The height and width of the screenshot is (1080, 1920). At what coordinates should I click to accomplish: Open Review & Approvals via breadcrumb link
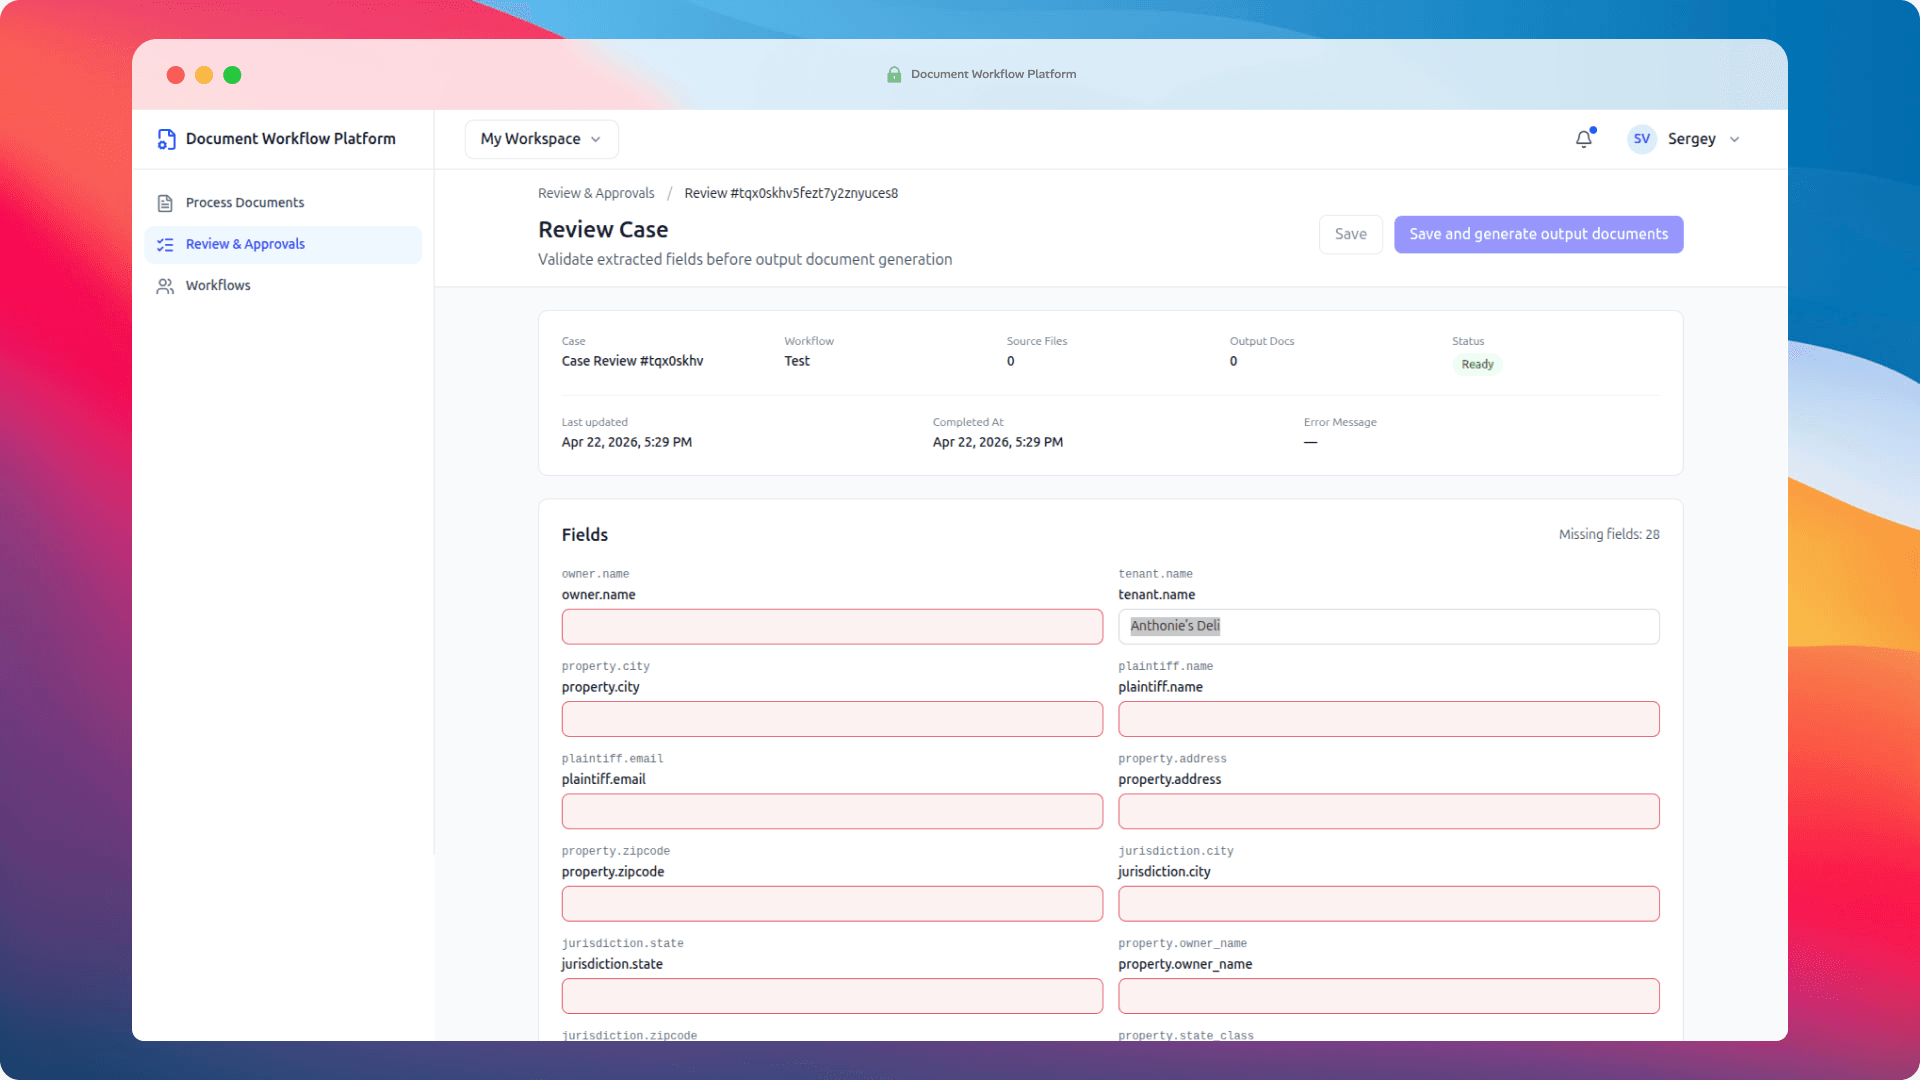coord(596,193)
